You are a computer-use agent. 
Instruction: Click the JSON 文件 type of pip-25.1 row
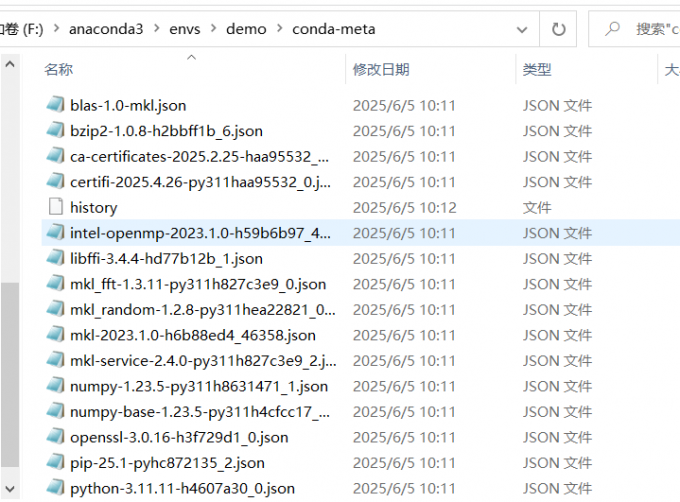[557, 463]
